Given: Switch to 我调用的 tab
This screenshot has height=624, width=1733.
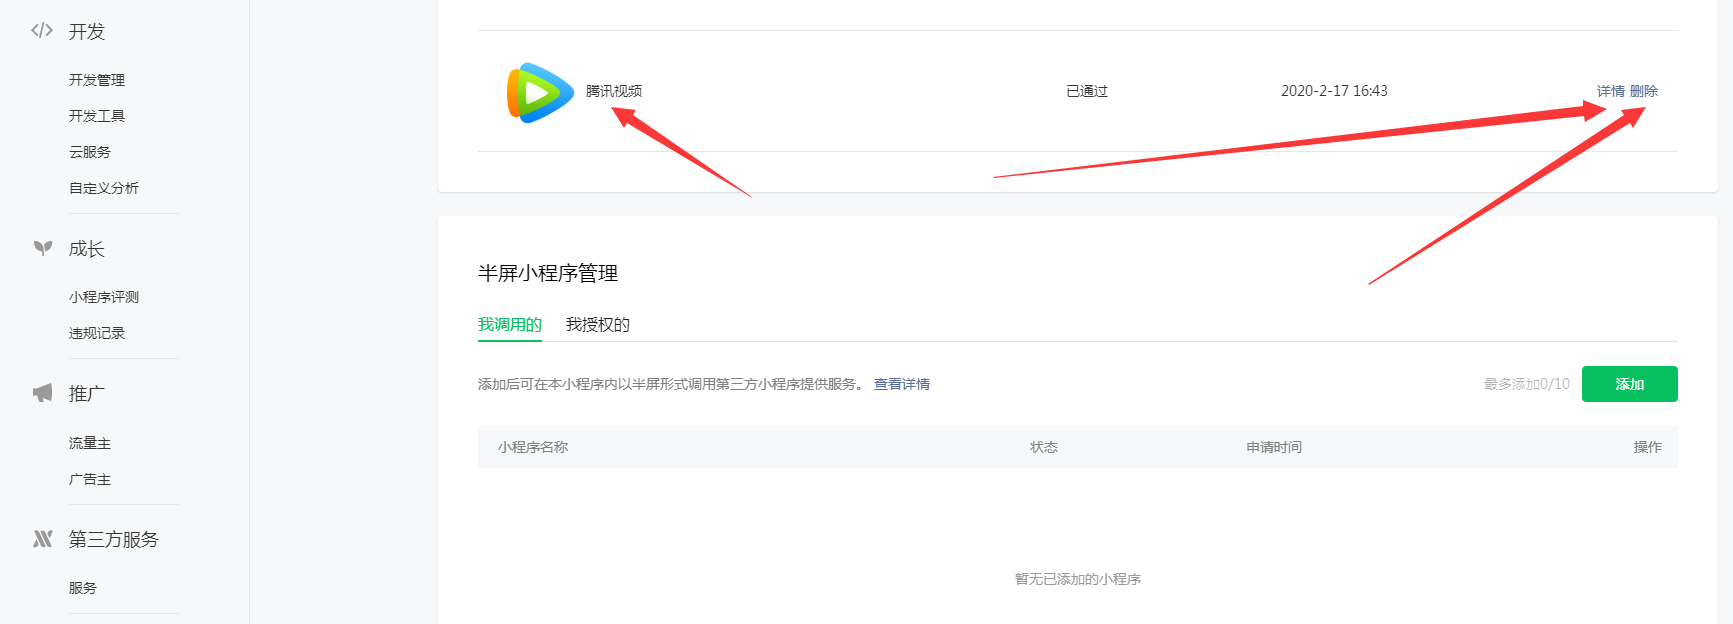Looking at the screenshot, I should point(510,325).
